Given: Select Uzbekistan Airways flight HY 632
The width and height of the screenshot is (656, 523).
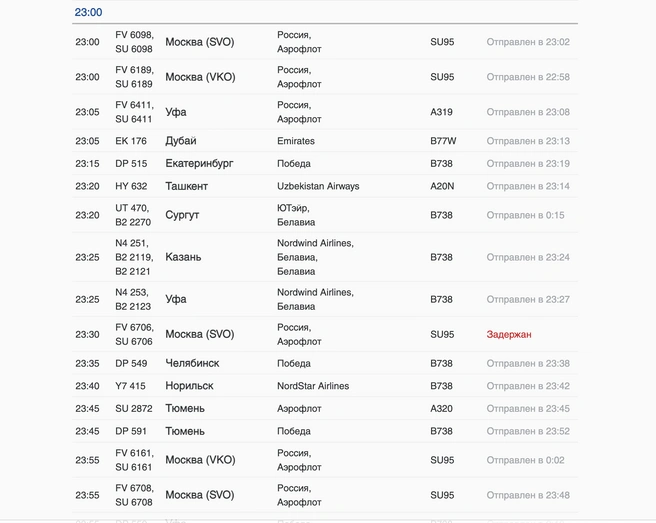Looking at the screenshot, I should tap(325, 186).
